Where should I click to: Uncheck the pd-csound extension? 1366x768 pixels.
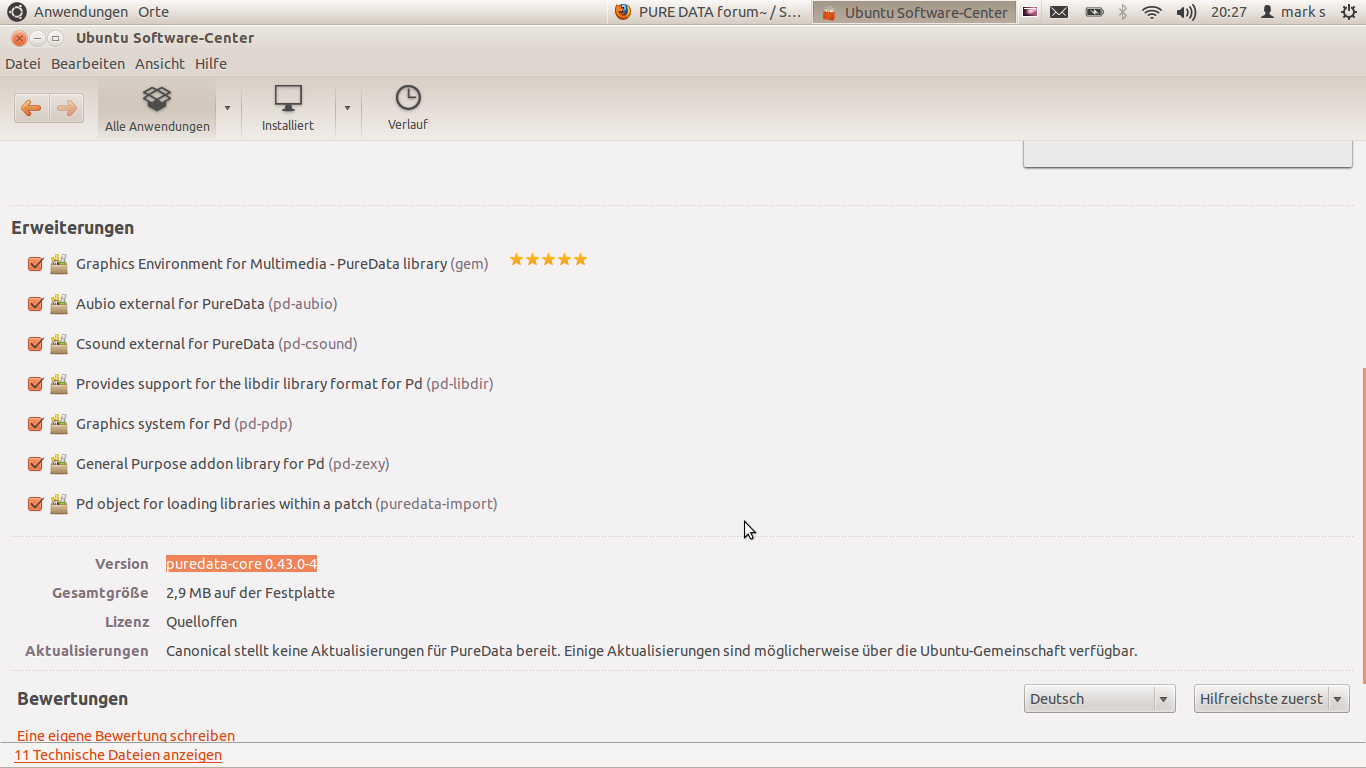[x=35, y=344]
